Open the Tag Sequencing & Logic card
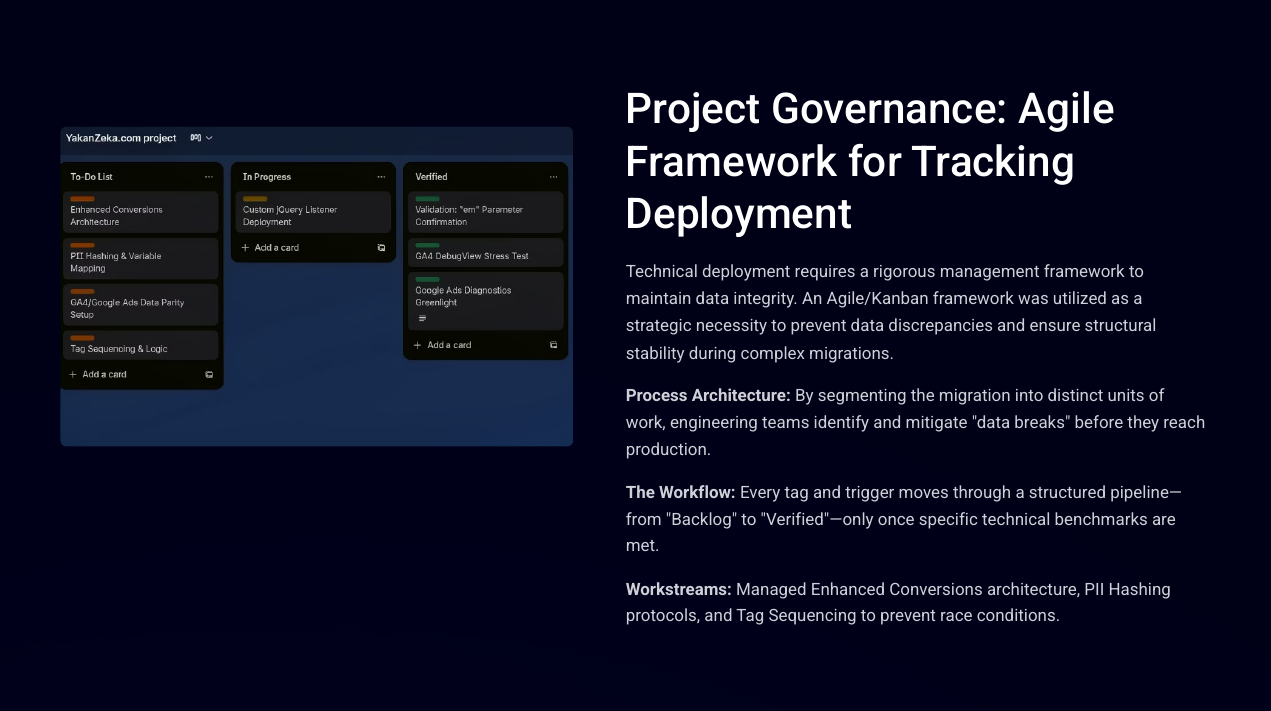Viewport: 1271px width, 711px height. pos(139,349)
